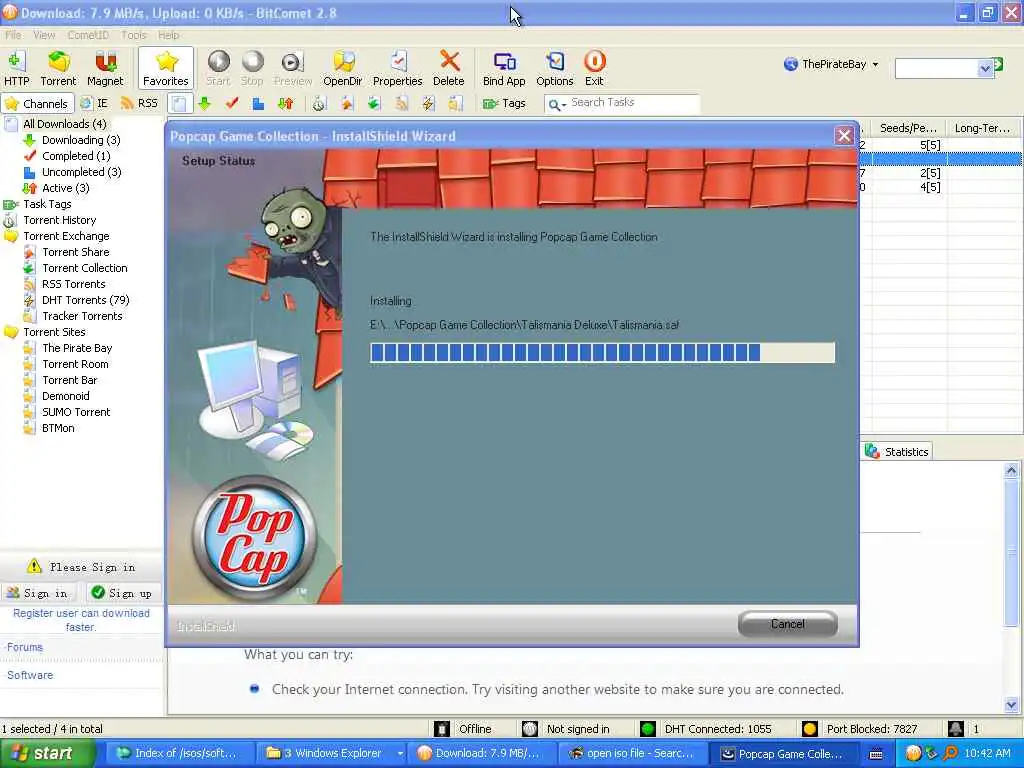Open the File menu
Viewport: 1024px width, 768px height.
[13, 35]
